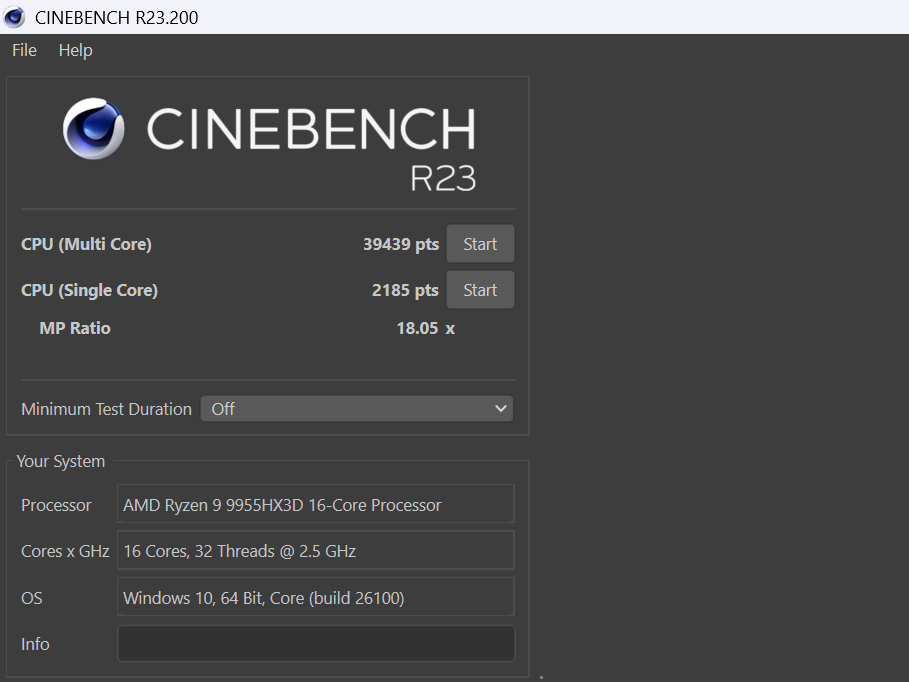Viewport: 909px width, 682px height.
Task: Open the Minimum Test Duration dropdown
Action: click(x=357, y=409)
